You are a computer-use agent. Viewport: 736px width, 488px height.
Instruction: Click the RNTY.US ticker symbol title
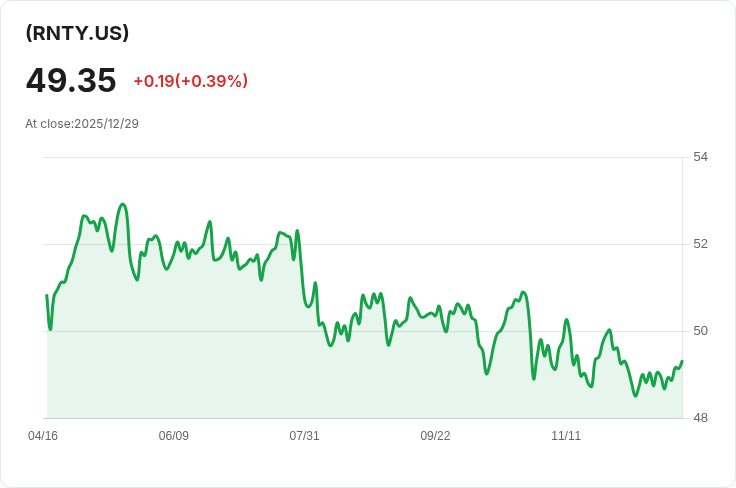point(77,33)
